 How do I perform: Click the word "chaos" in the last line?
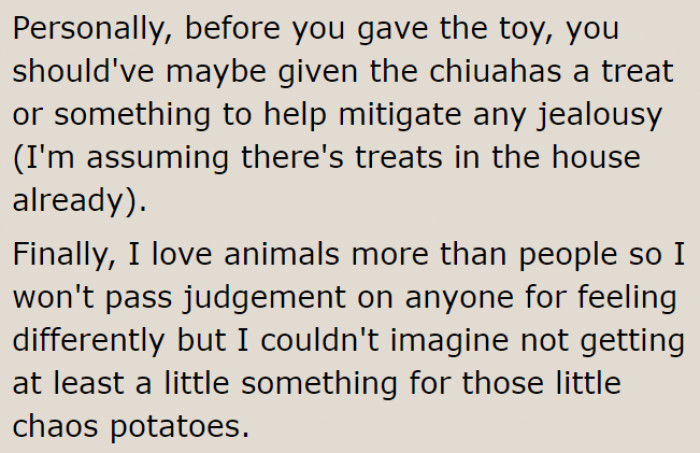pyautogui.click(x=57, y=426)
